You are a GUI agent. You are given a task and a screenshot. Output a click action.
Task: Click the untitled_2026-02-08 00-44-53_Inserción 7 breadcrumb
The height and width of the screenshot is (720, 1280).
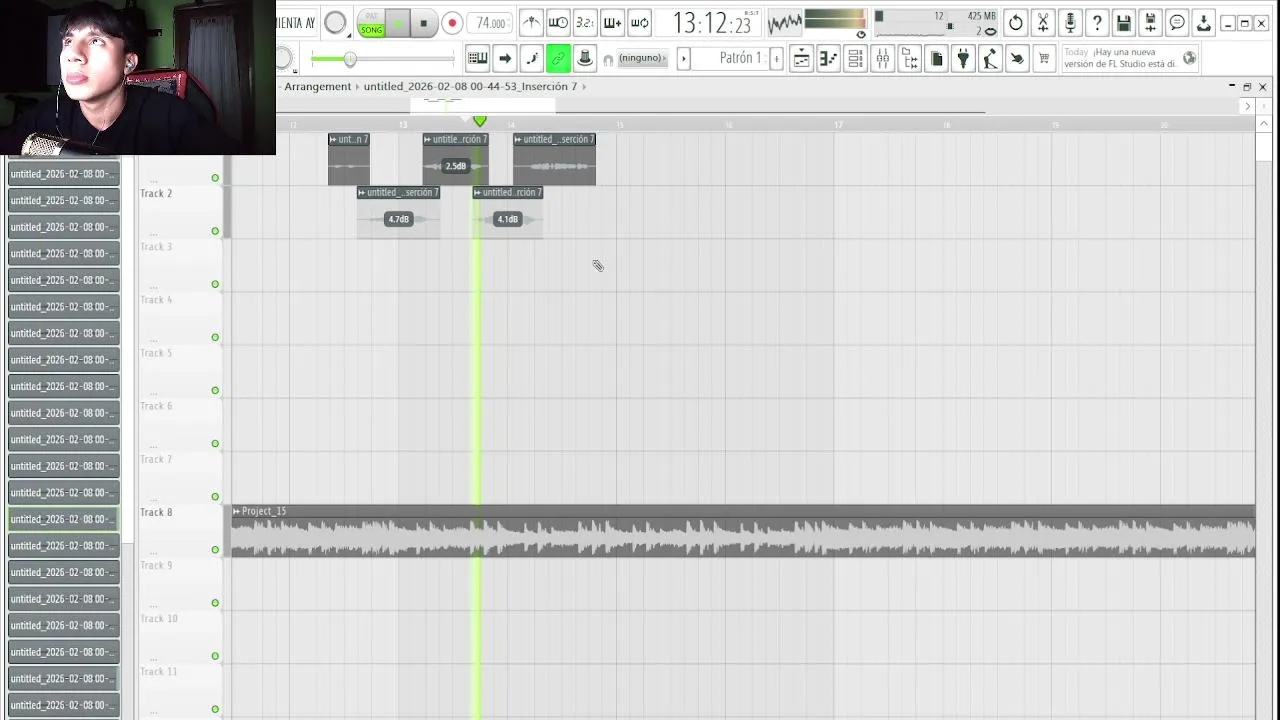point(470,87)
